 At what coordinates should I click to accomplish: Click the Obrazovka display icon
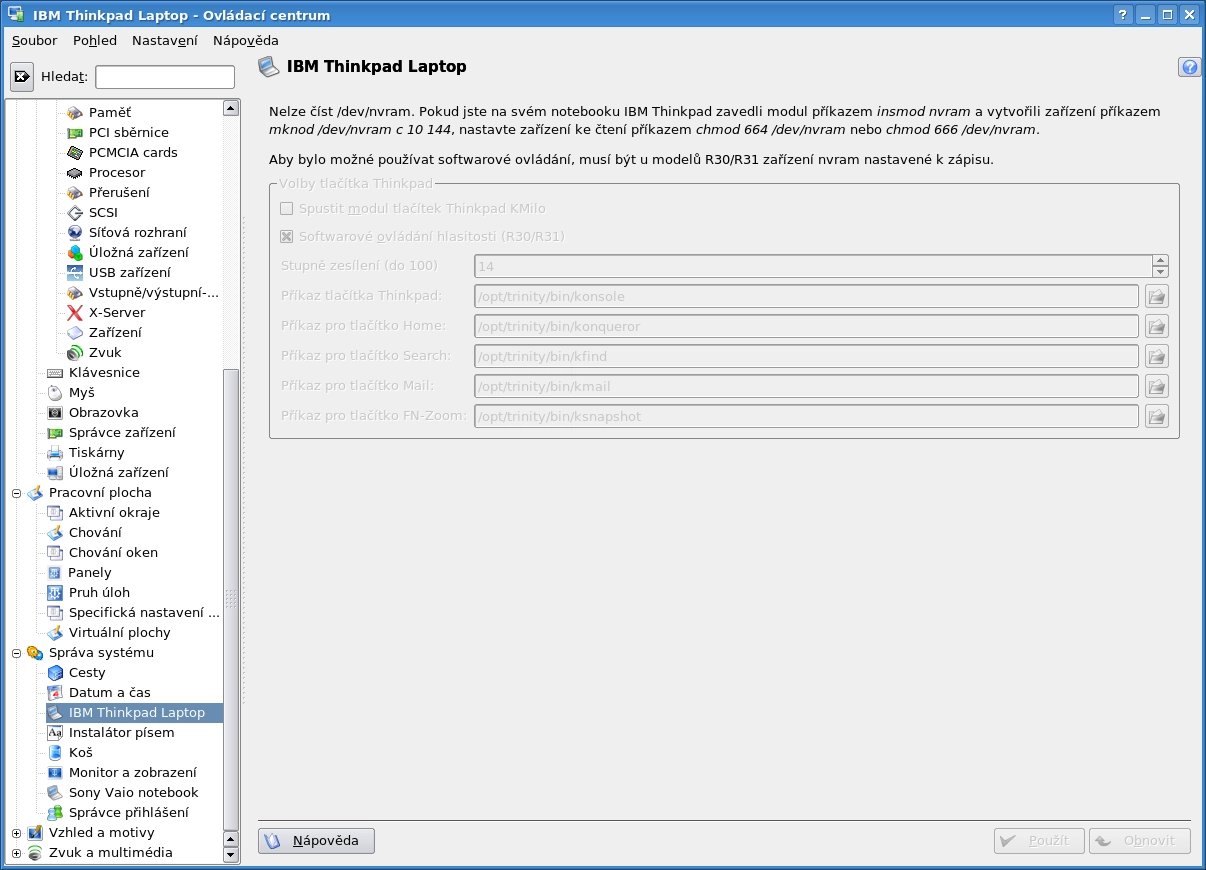pos(55,413)
